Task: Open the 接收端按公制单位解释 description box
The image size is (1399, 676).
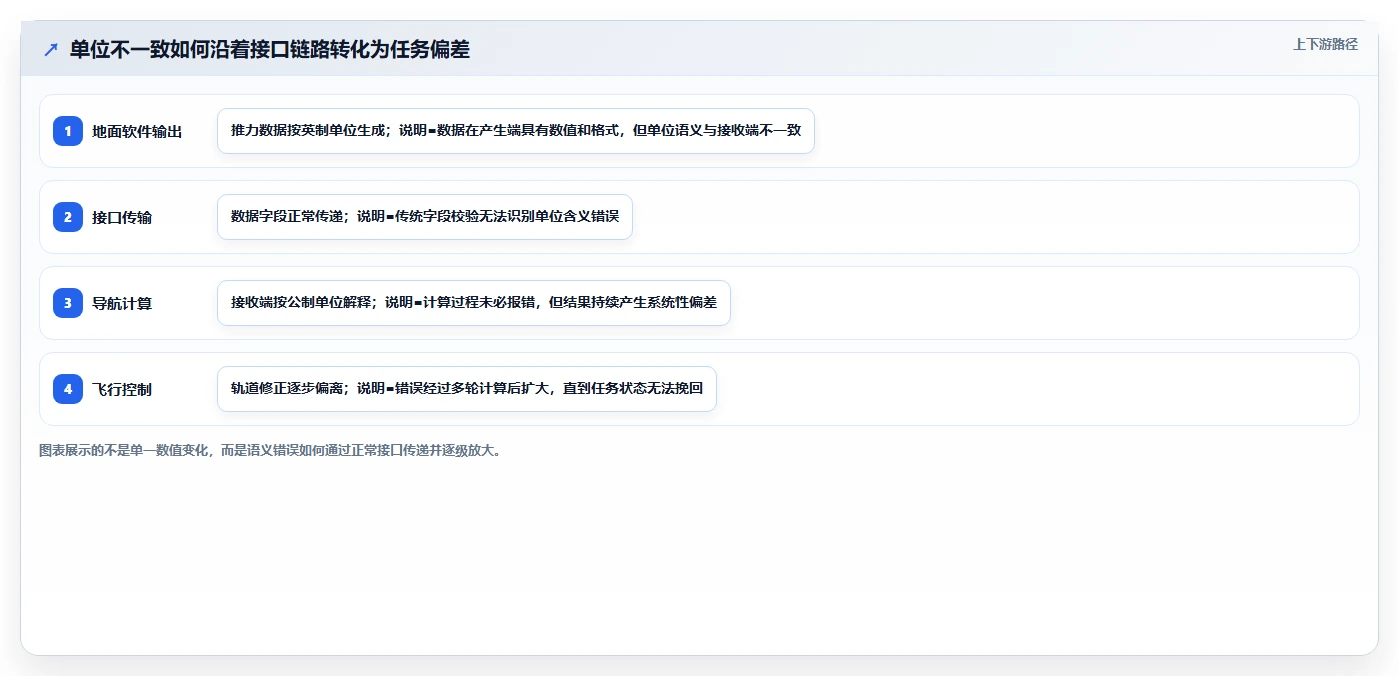Action: pyautogui.click(x=474, y=303)
